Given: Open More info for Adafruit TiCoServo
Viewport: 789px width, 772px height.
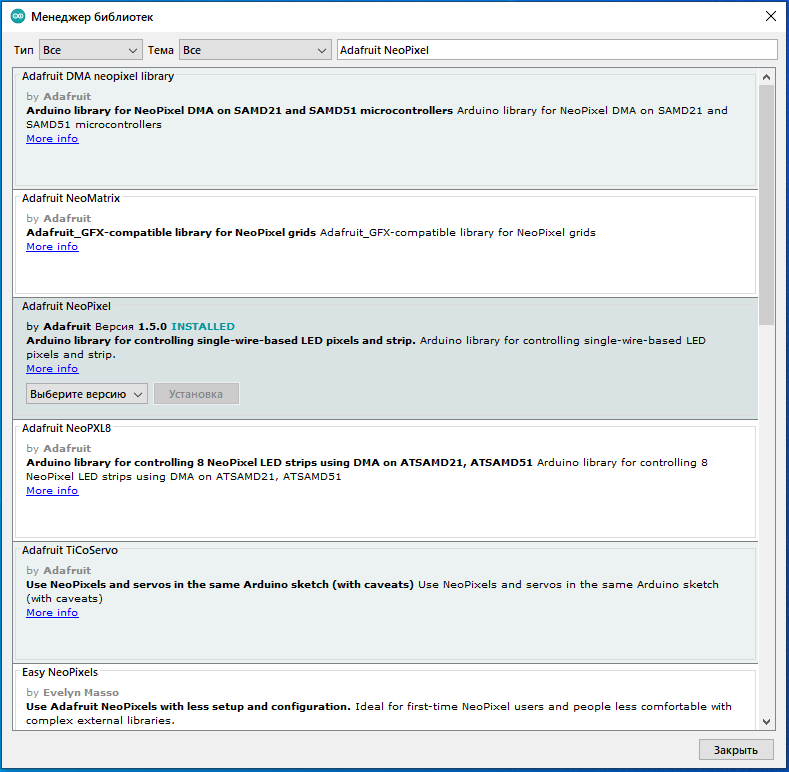Looking at the screenshot, I should (52, 613).
